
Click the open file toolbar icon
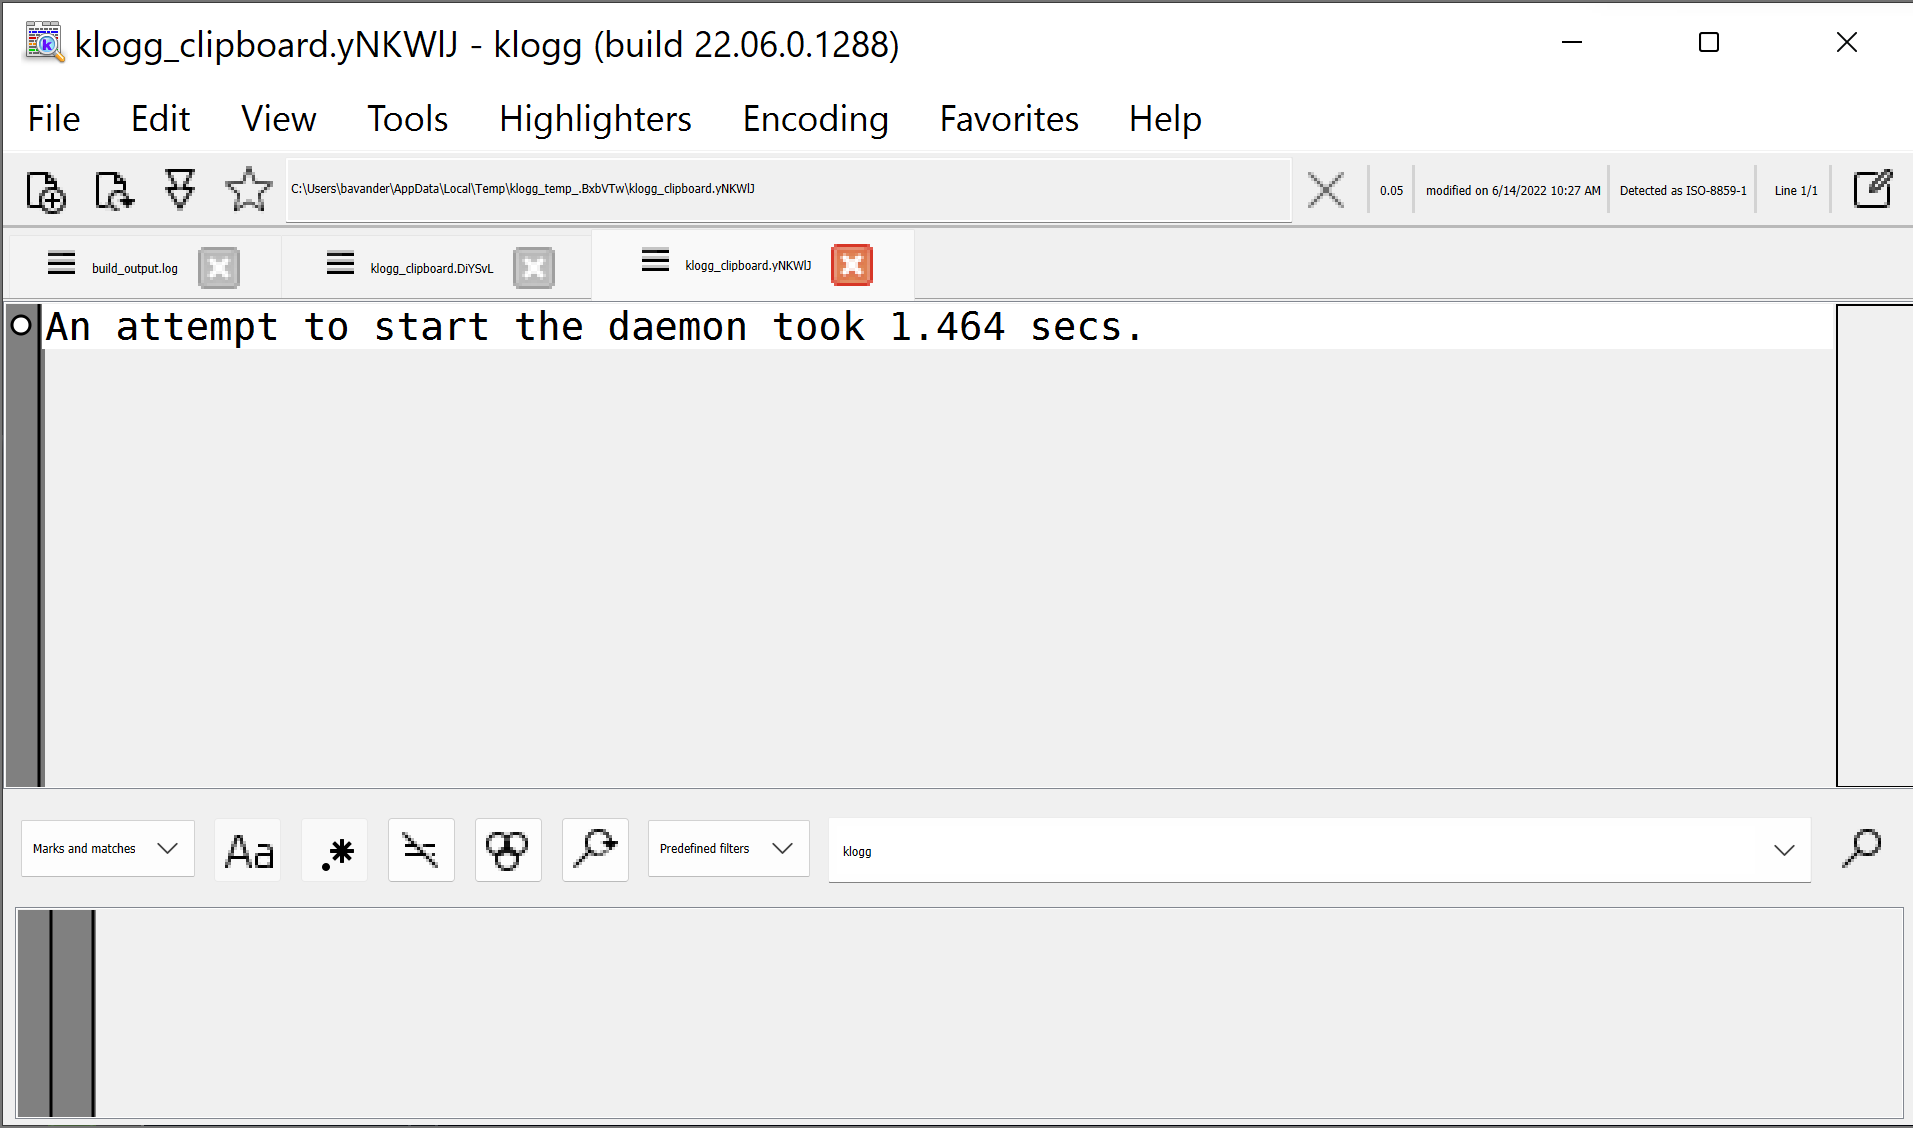[46, 191]
